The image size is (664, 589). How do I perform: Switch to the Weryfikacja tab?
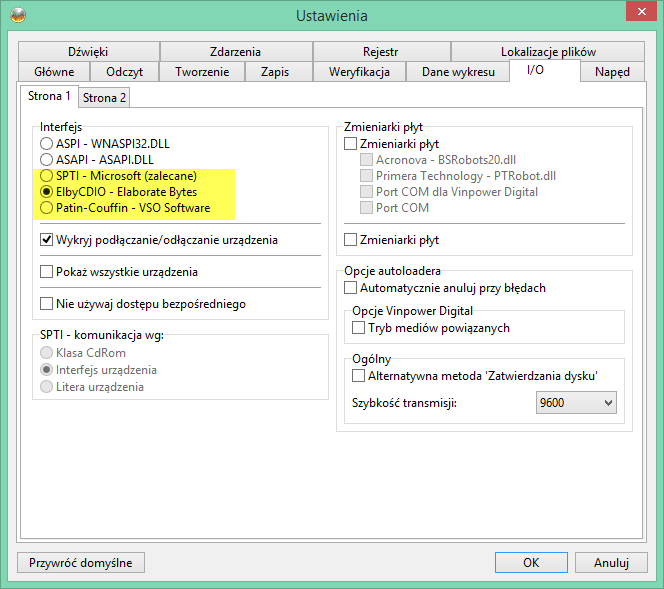(359, 72)
